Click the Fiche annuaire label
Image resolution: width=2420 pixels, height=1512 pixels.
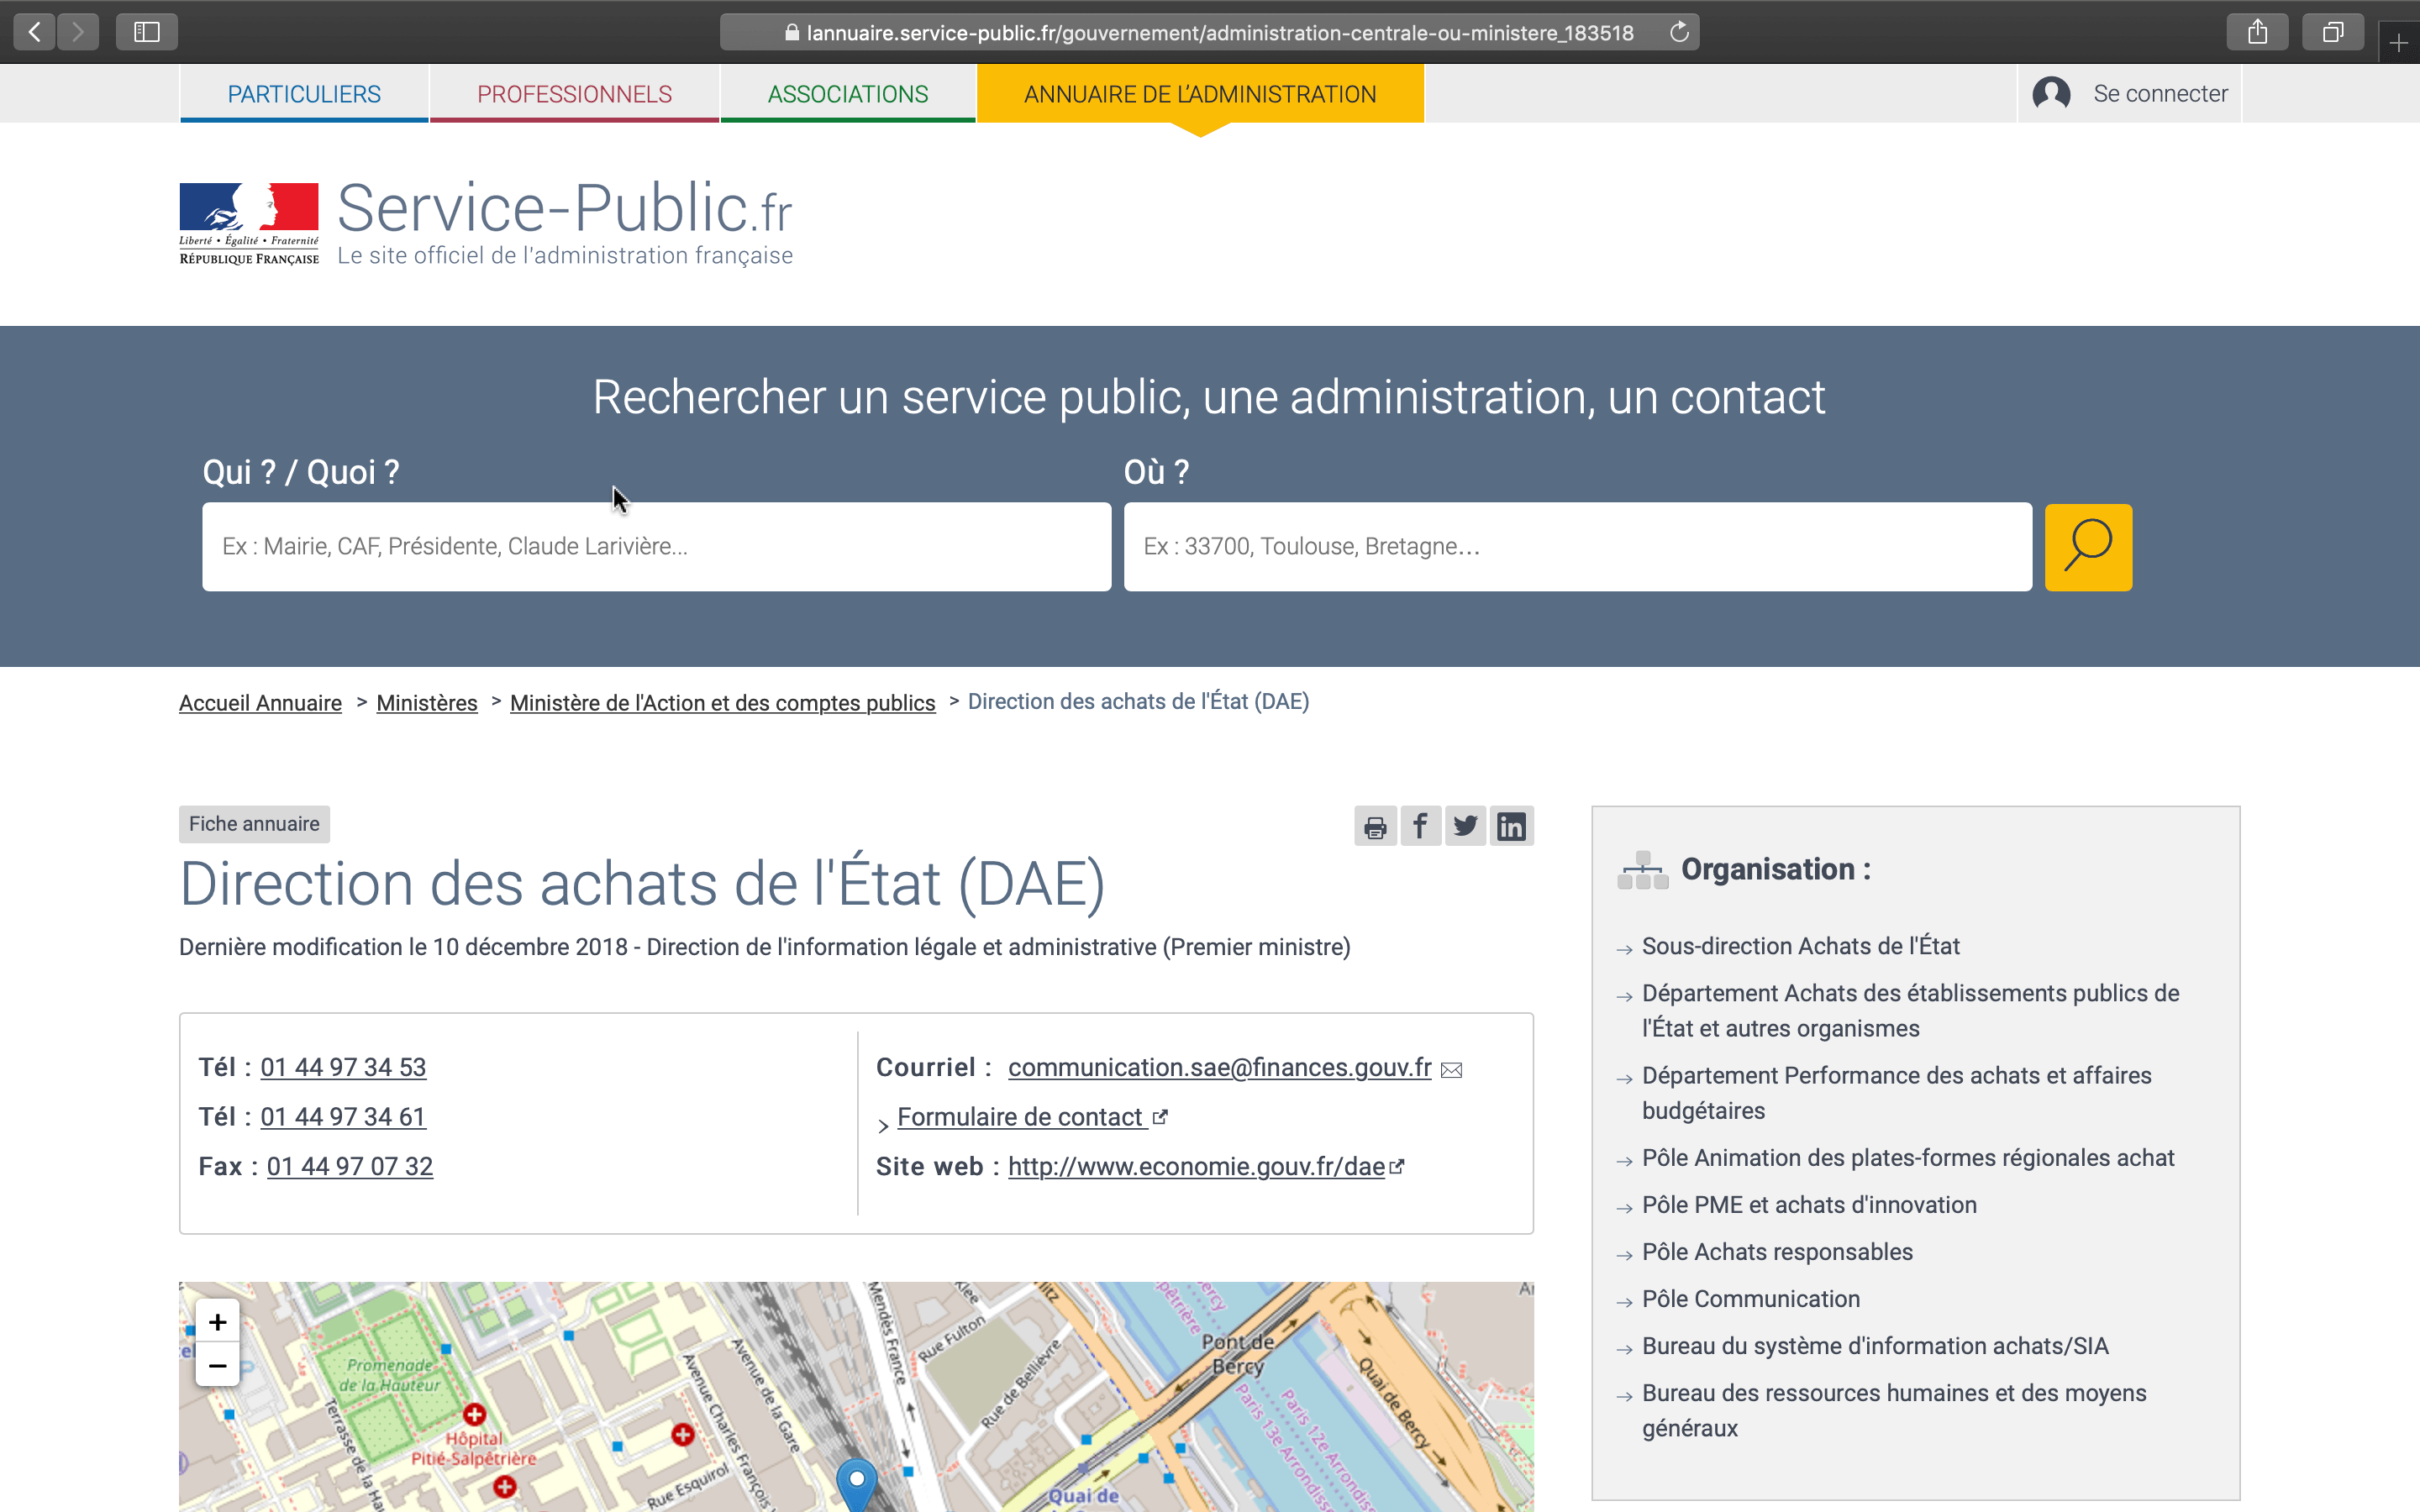254,824
